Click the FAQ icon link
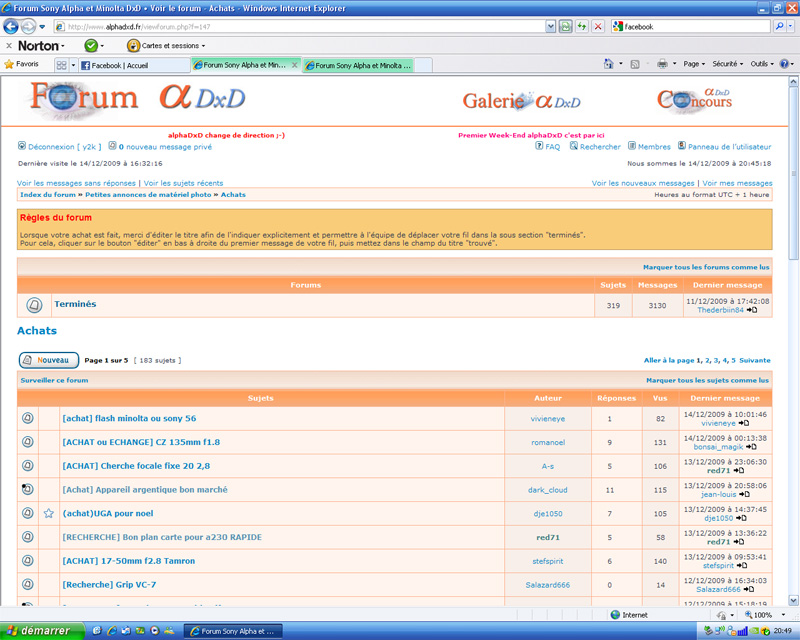 click(540, 146)
